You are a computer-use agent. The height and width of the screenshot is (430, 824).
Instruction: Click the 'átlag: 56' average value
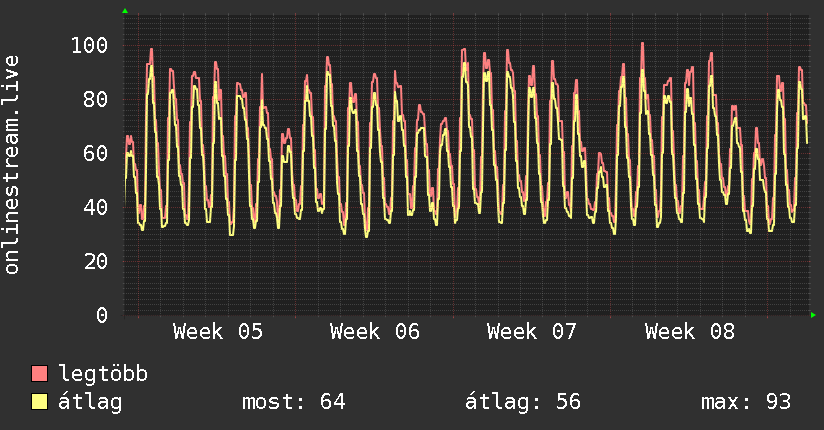coord(523,402)
